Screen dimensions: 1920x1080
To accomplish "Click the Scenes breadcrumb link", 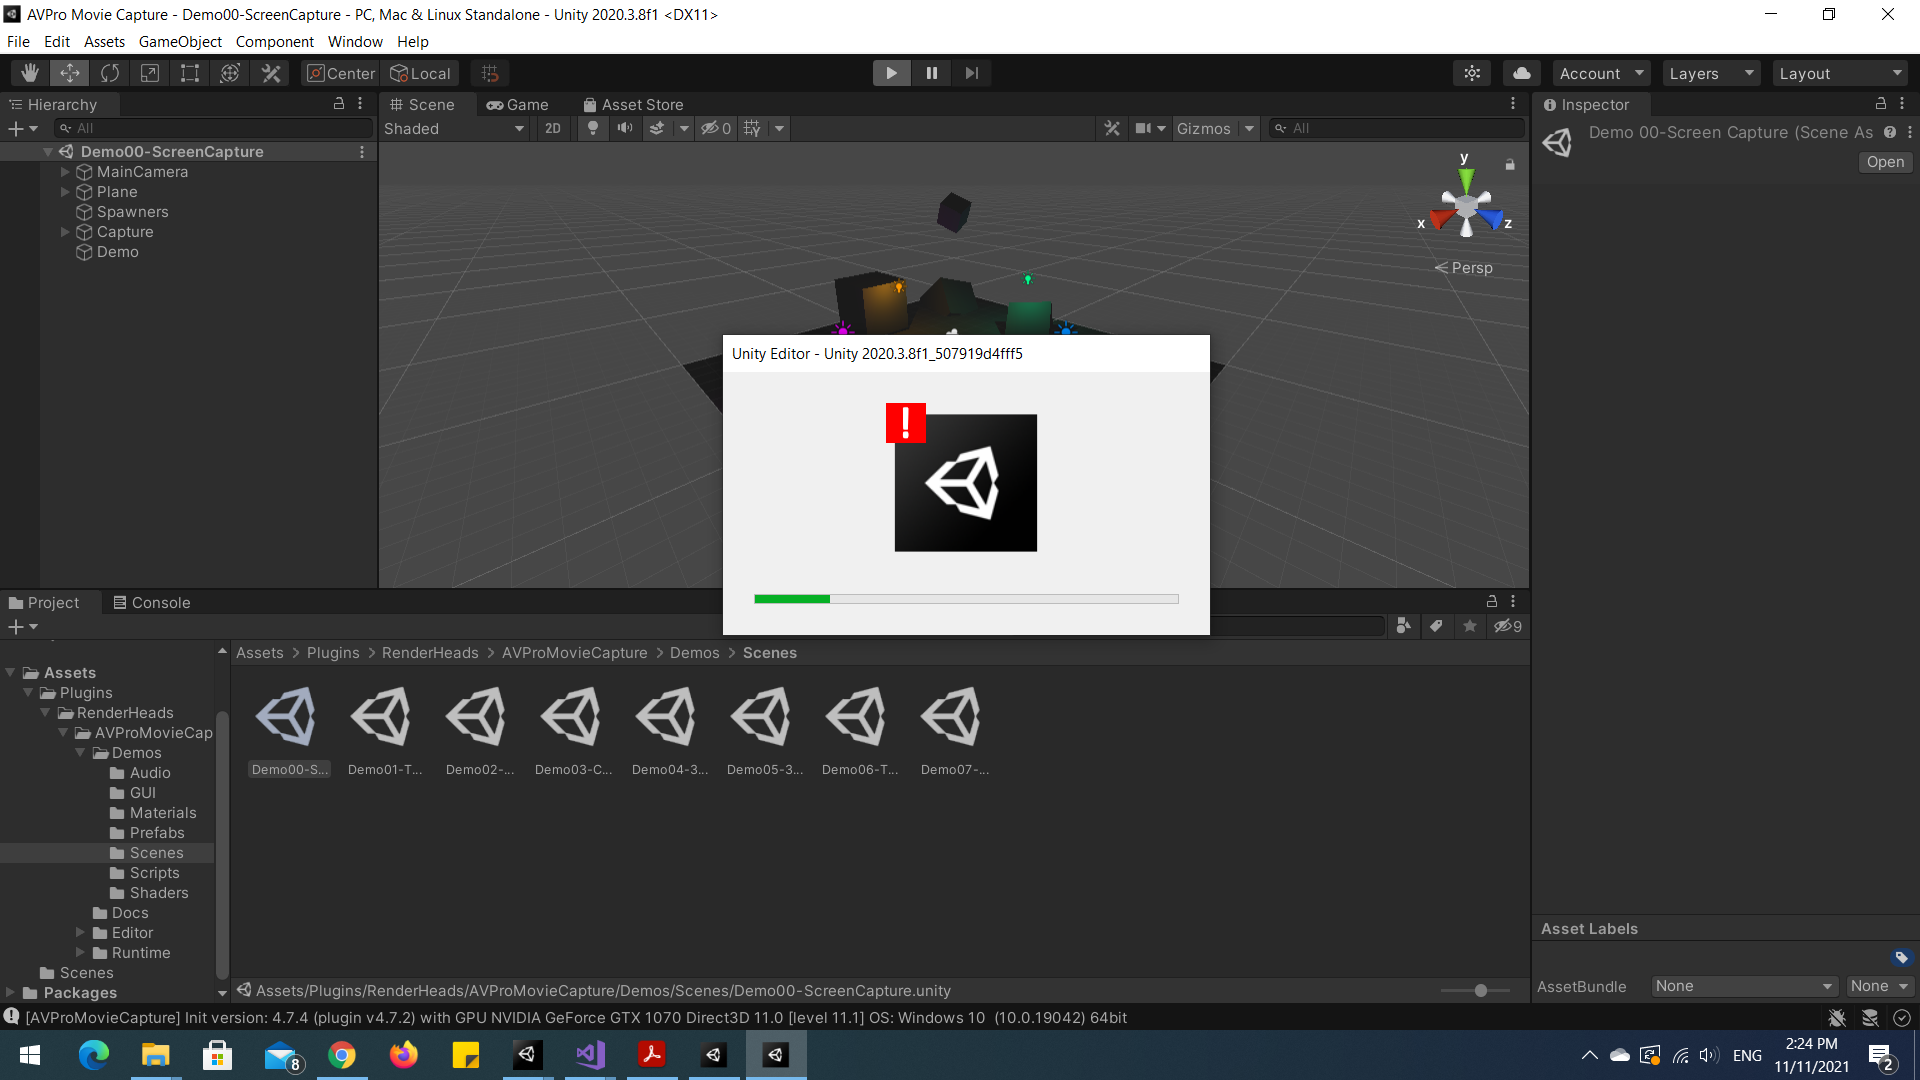I will [769, 652].
